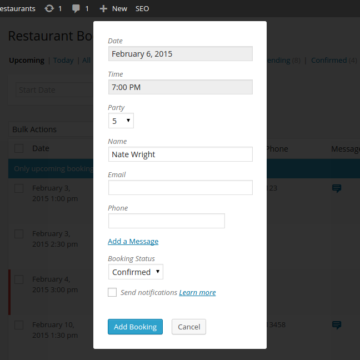Open message icon for February 3 1:00 pm booking

coord(337,189)
